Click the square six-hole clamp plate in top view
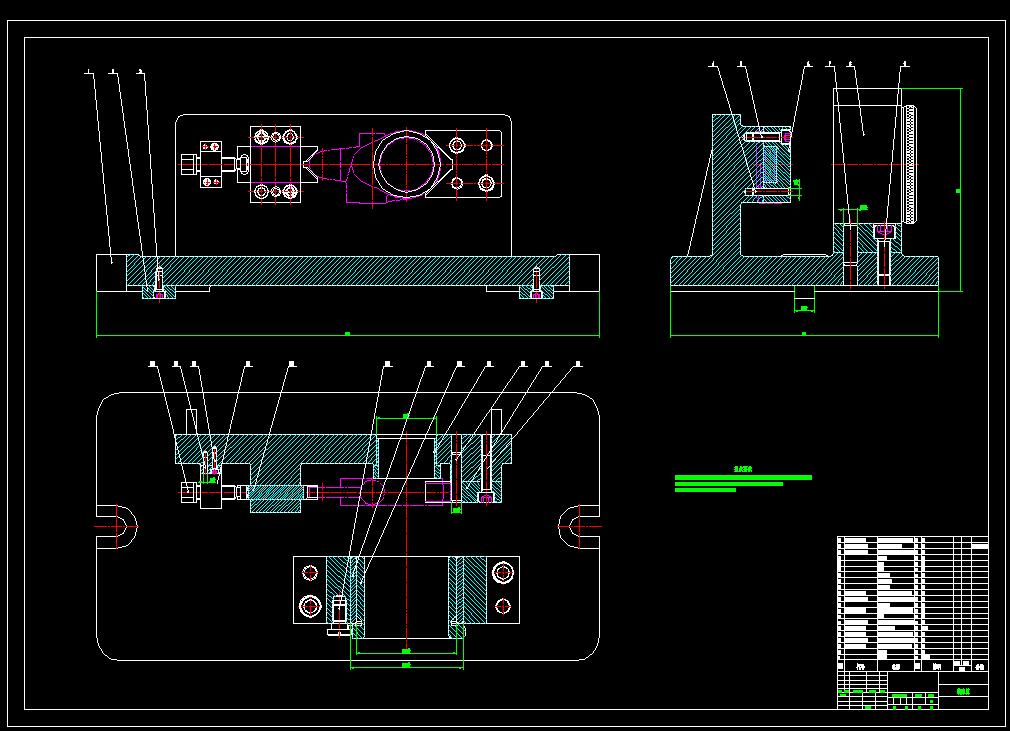The height and width of the screenshot is (731, 1010). [x=276, y=164]
